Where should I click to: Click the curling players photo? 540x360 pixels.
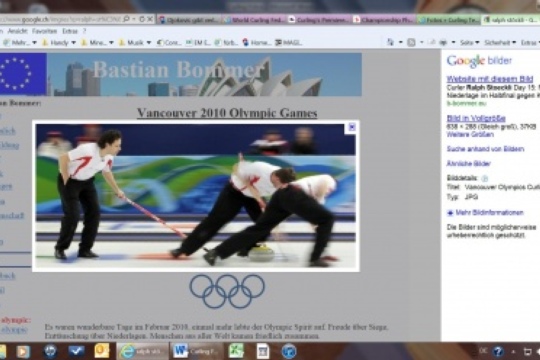coord(196,196)
